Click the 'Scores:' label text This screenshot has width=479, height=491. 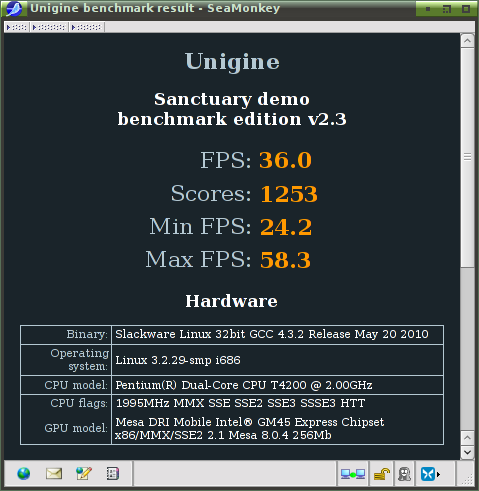(211, 193)
